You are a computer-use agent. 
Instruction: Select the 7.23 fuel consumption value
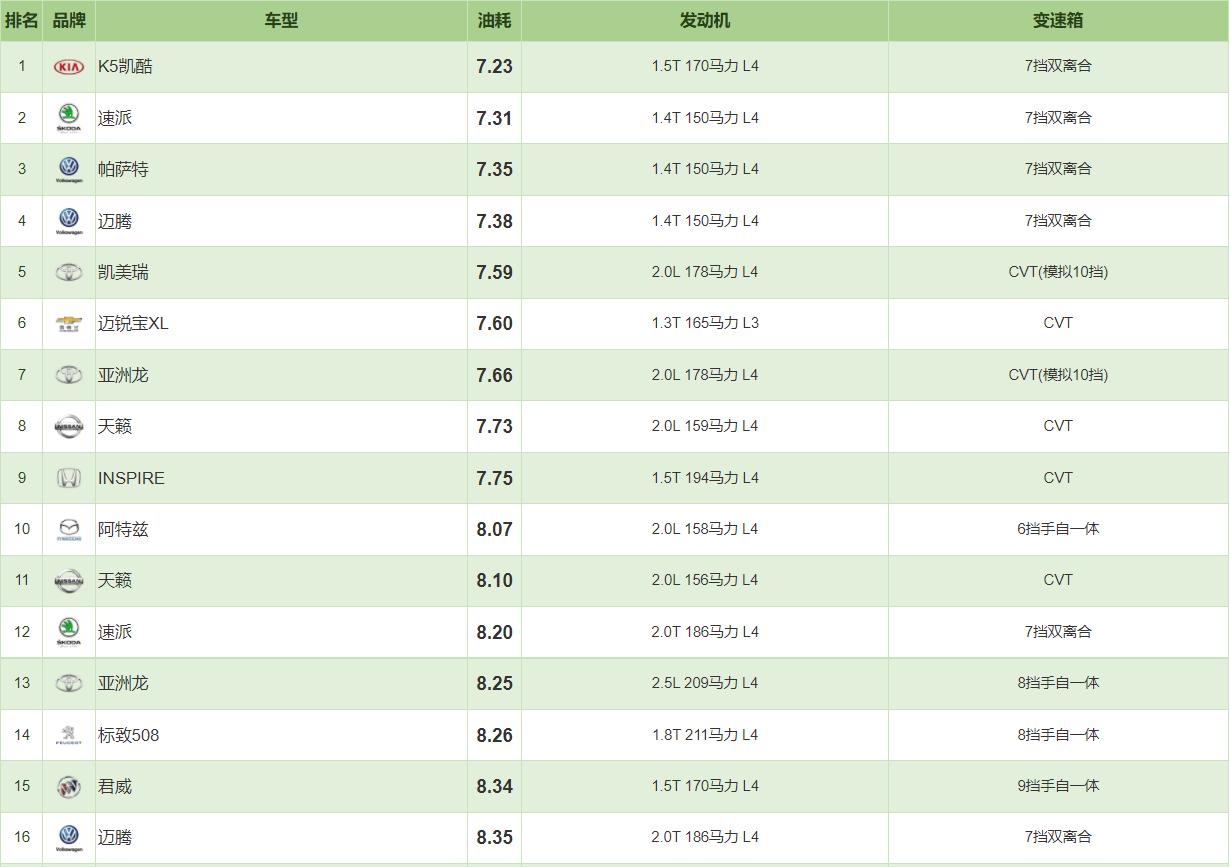point(495,67)
